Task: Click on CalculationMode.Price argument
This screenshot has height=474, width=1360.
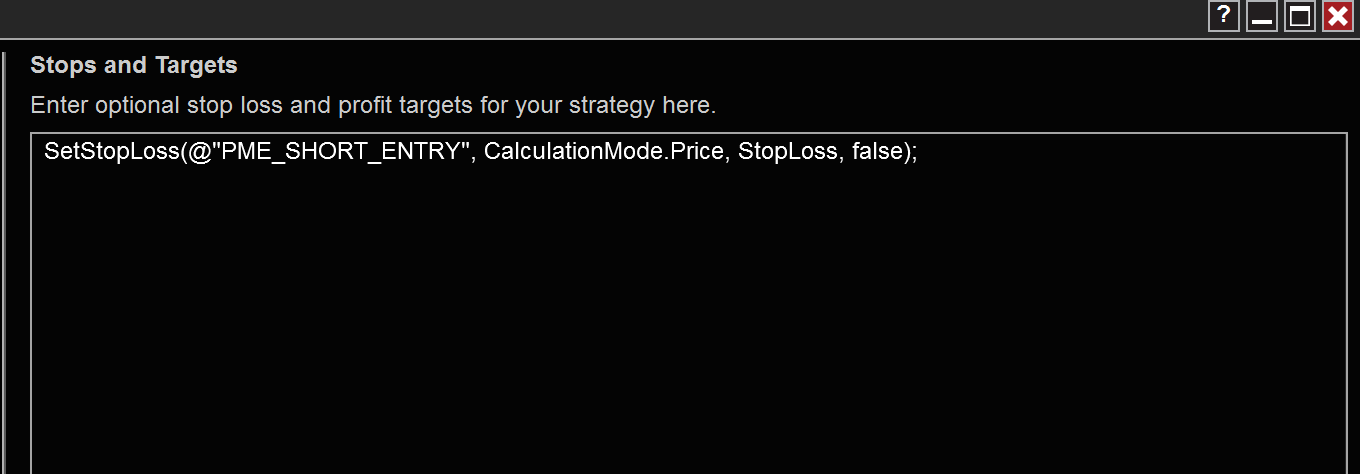Action: point(604,153)
